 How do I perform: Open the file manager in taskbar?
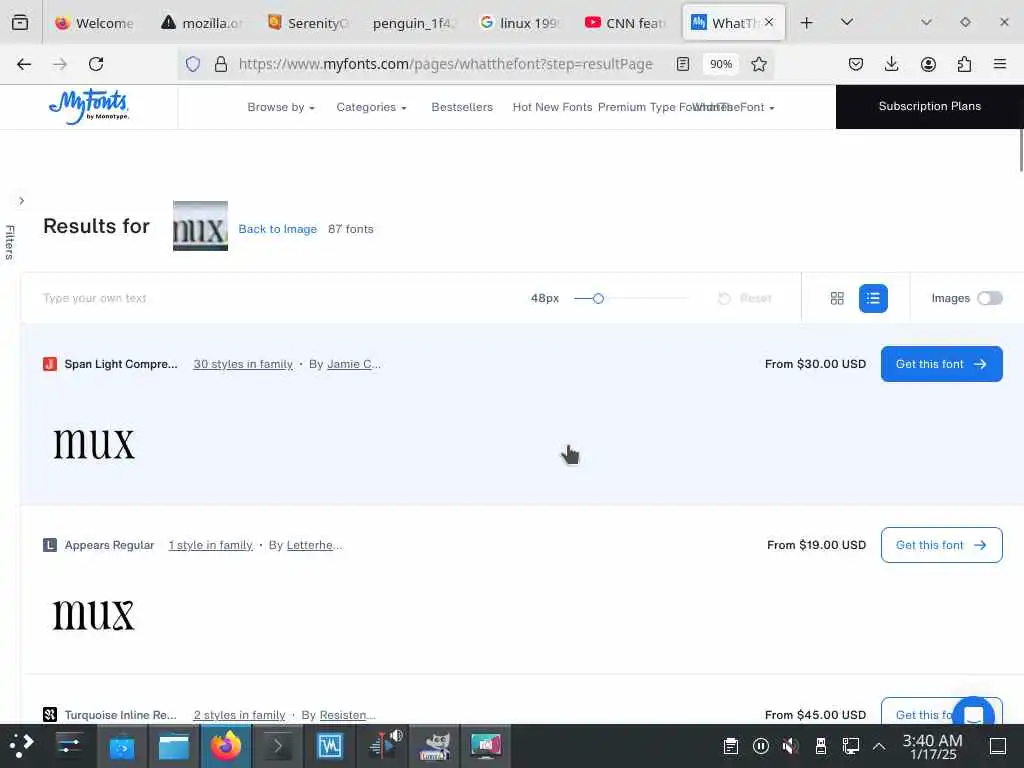174,746
